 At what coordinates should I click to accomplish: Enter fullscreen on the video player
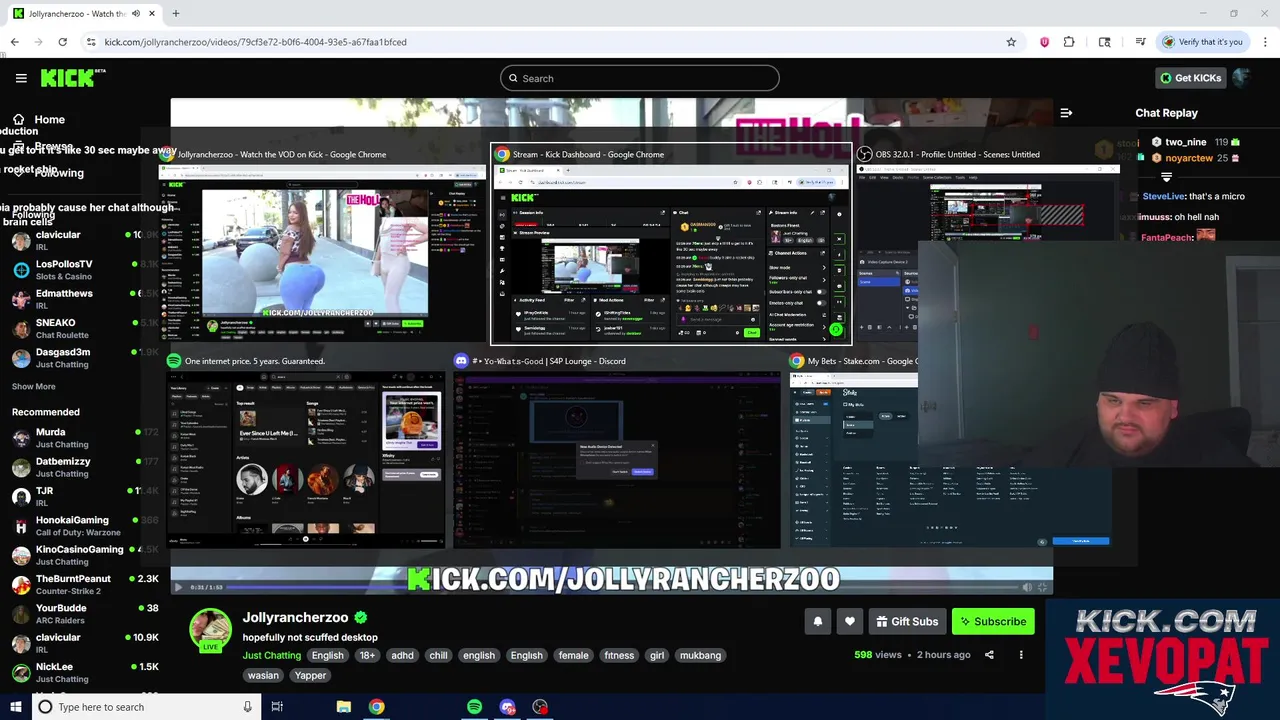click(x=1043, y=587)
